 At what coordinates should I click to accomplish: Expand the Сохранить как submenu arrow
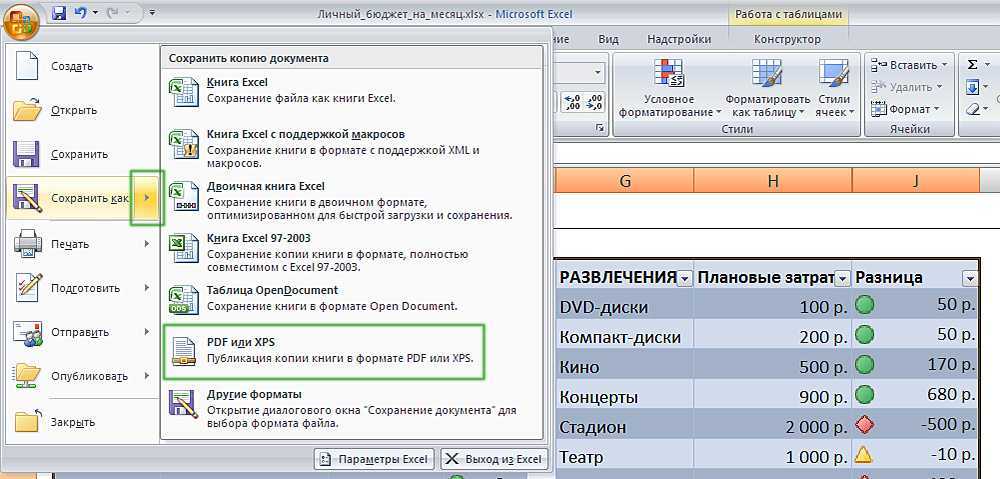(147, 198)
